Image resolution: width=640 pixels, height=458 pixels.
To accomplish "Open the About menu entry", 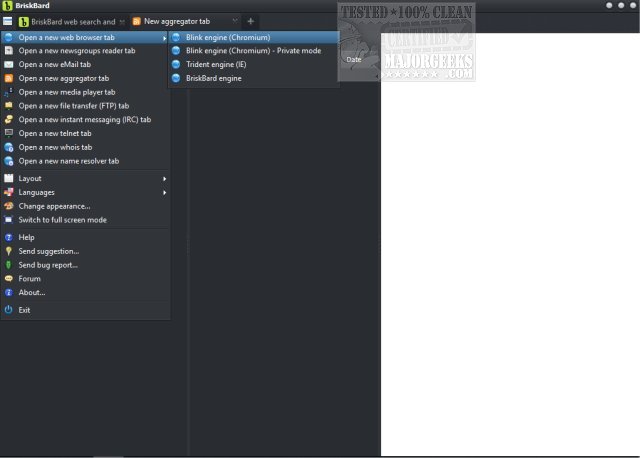I will (x=85, y=293).
